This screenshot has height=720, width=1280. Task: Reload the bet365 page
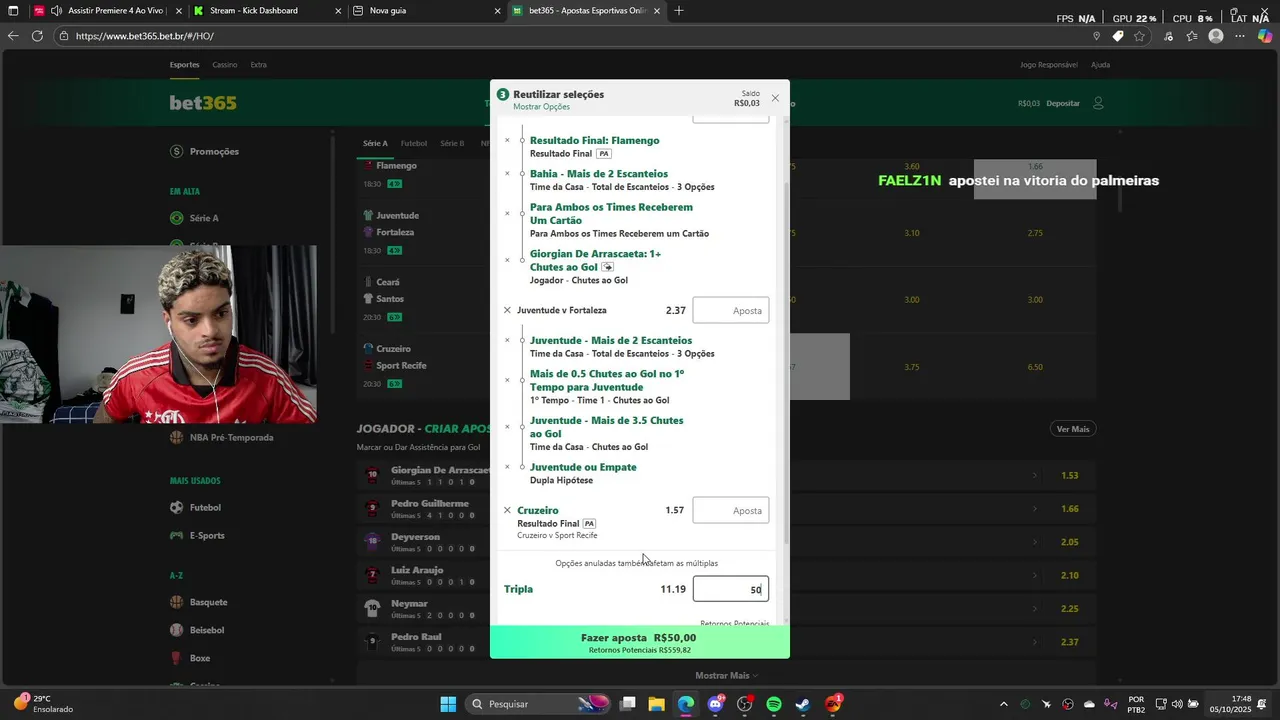tap(37, 36)
